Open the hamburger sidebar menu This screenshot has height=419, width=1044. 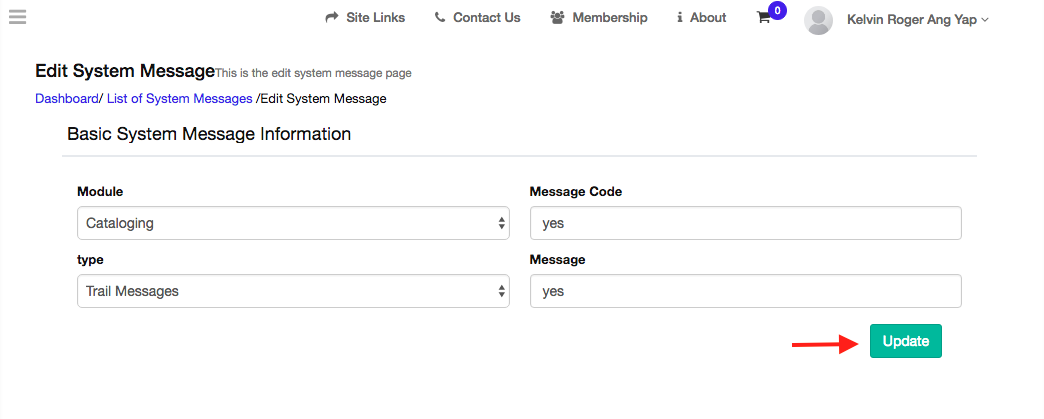click(17, 17)
